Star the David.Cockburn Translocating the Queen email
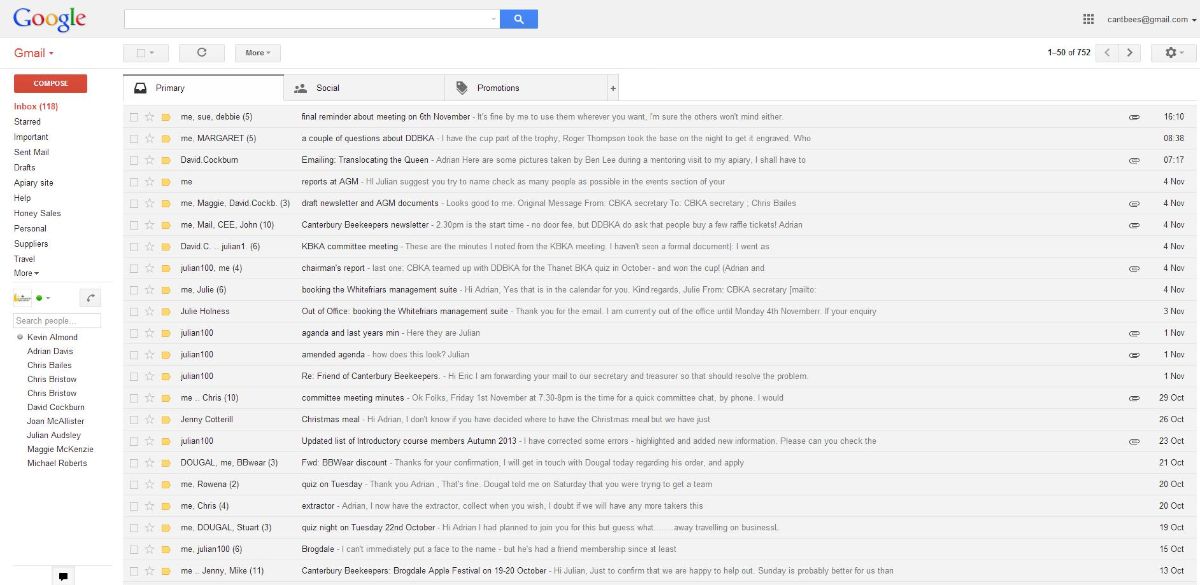1200x585 pixels. click(x=150, y=160)
